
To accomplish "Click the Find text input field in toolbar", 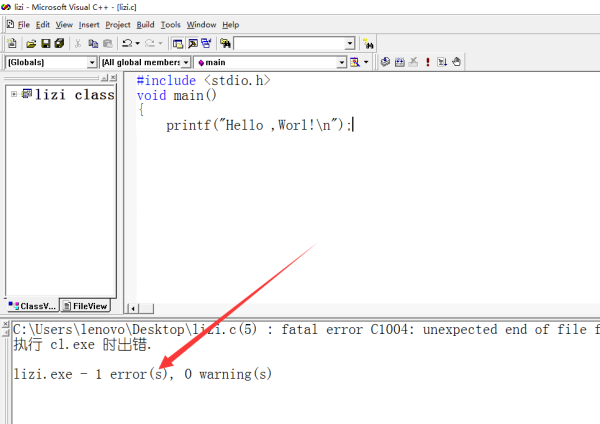I will coord(290,44).
